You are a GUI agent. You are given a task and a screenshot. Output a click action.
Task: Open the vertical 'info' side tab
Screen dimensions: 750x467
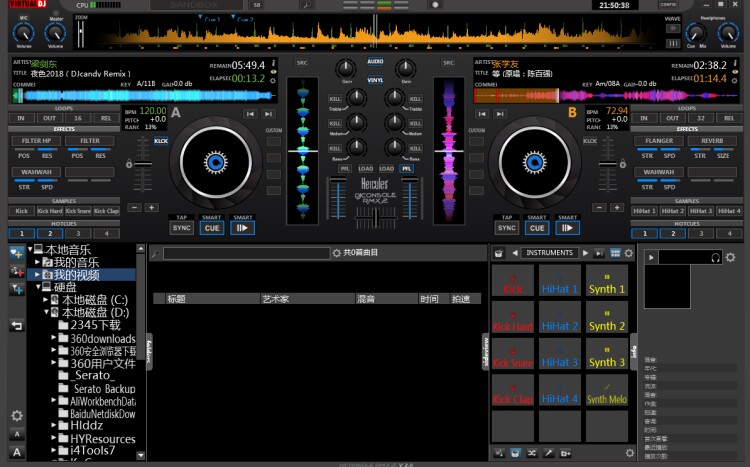tap(634, 352)
